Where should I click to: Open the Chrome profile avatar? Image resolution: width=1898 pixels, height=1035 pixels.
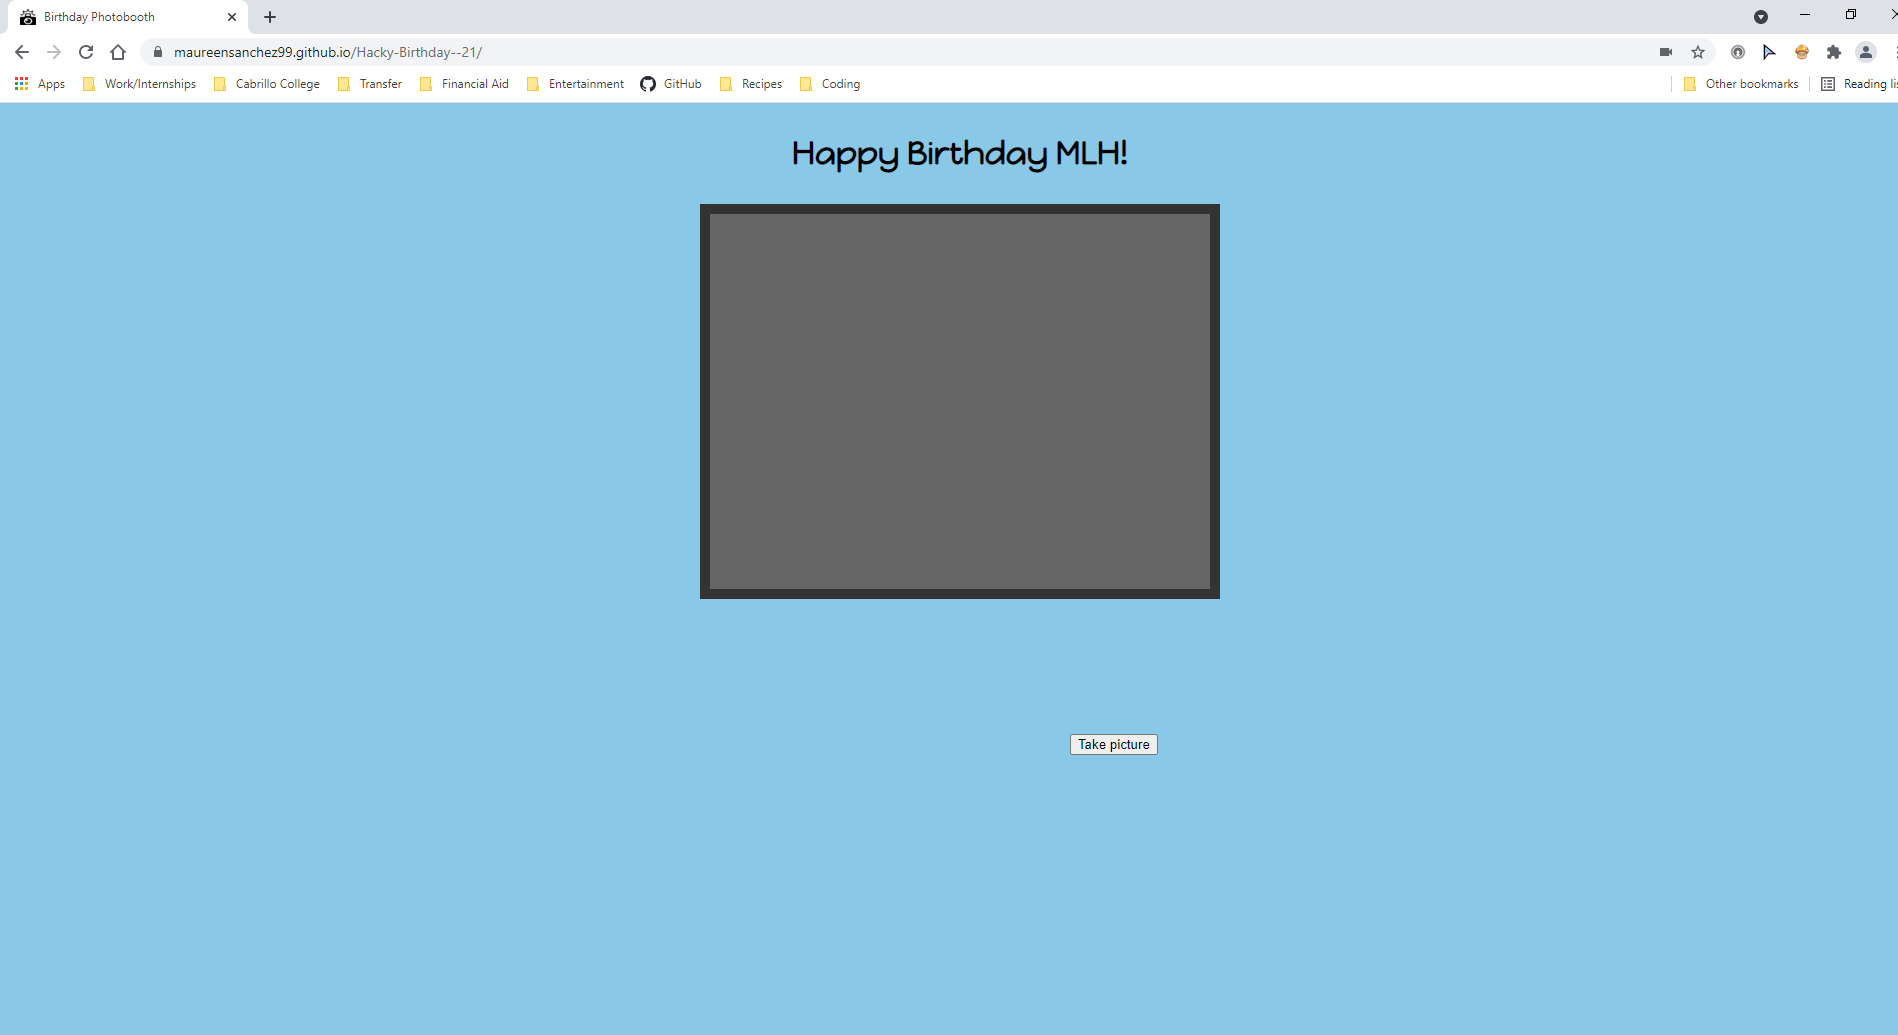tap(1866, 52)
